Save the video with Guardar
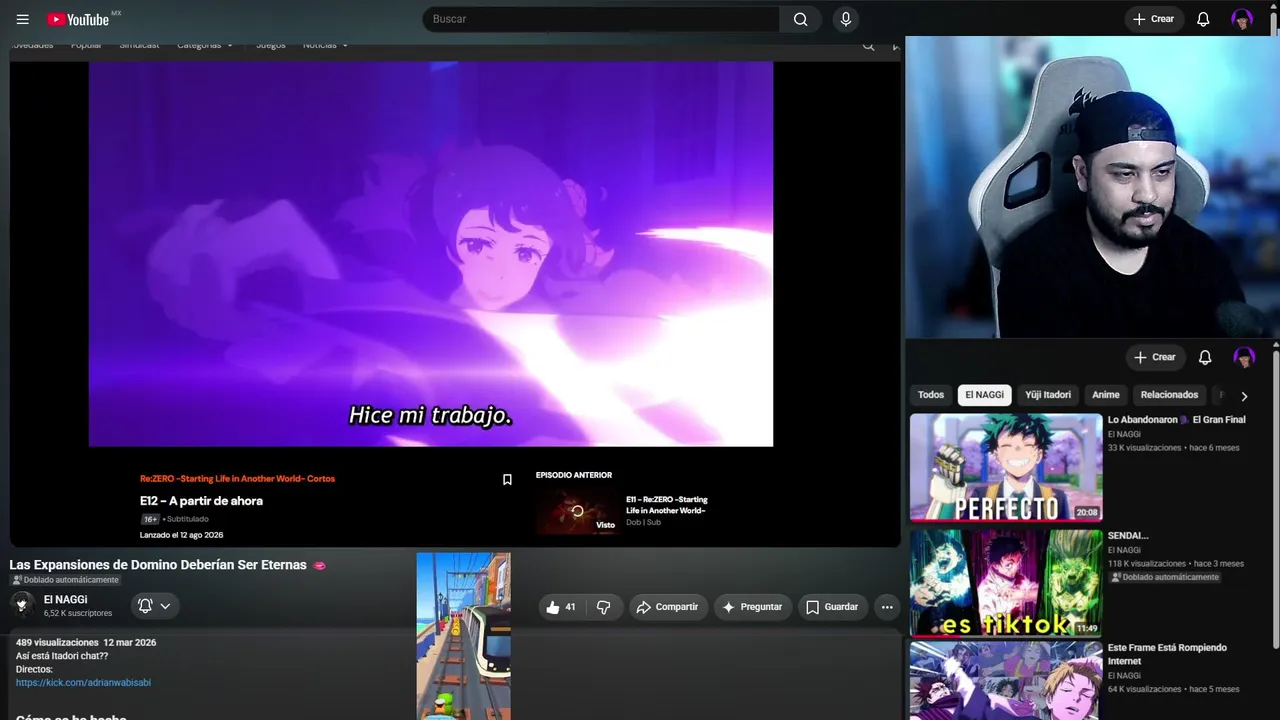This screenshot has height=720, width=1280. [832, 607]
